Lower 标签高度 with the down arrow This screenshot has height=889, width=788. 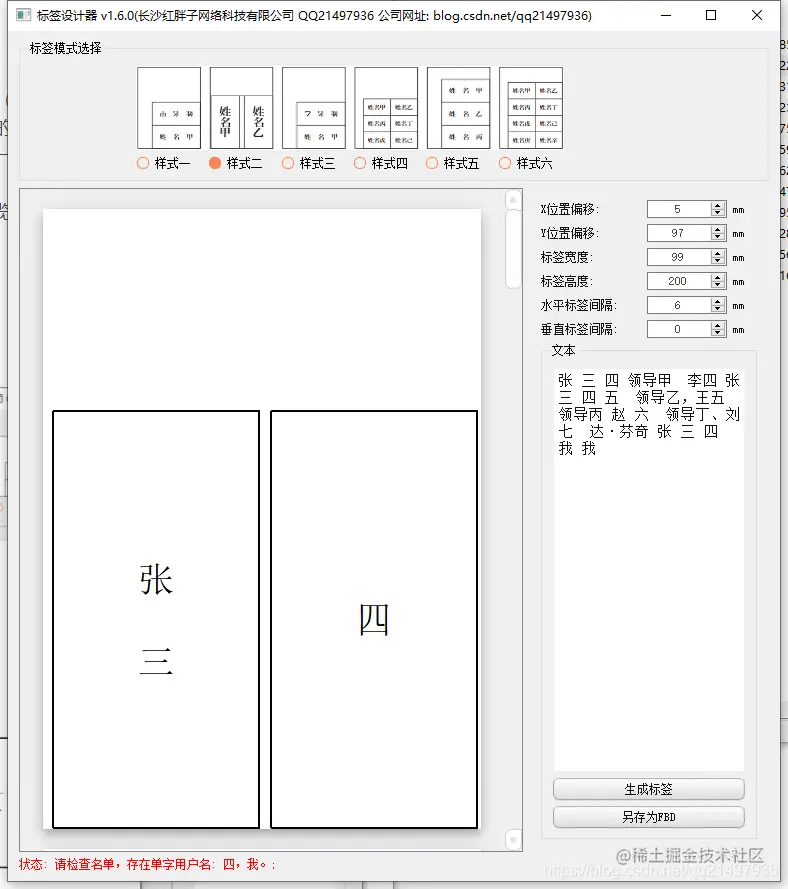tap(718, 285)
